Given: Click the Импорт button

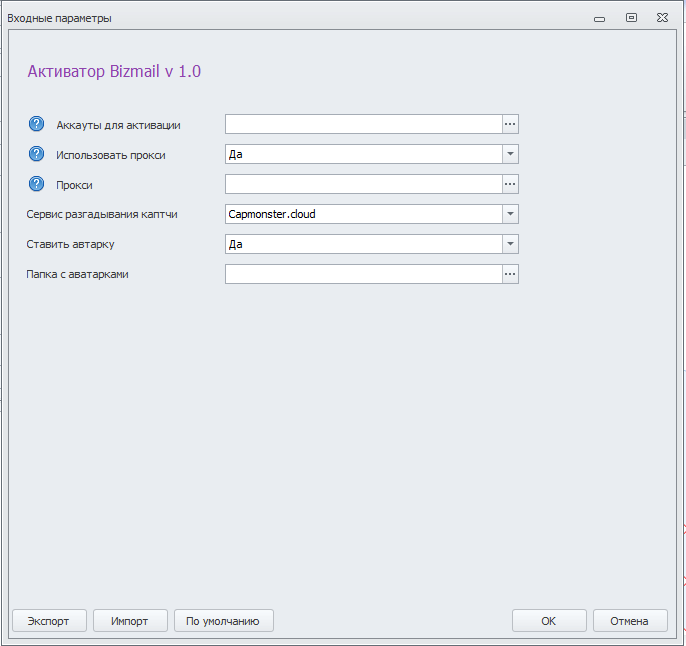Looking at the screenshot, I should click(x=130, y=621).
